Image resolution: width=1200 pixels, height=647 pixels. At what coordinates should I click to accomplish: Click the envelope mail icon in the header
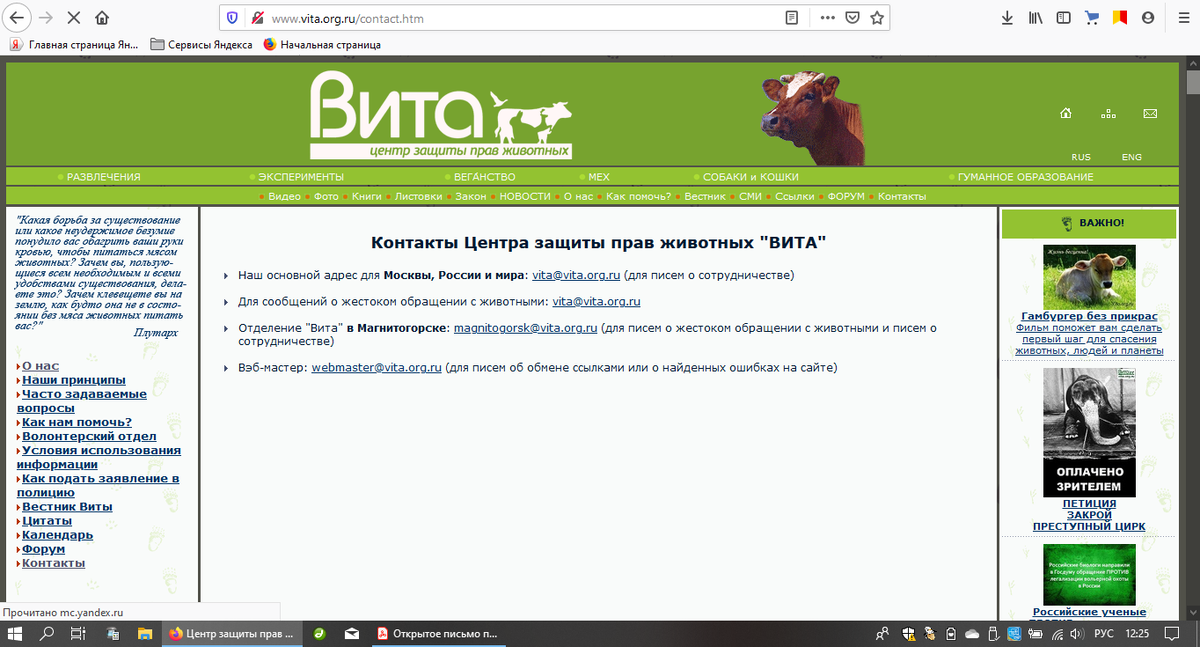click(1149, 114)
